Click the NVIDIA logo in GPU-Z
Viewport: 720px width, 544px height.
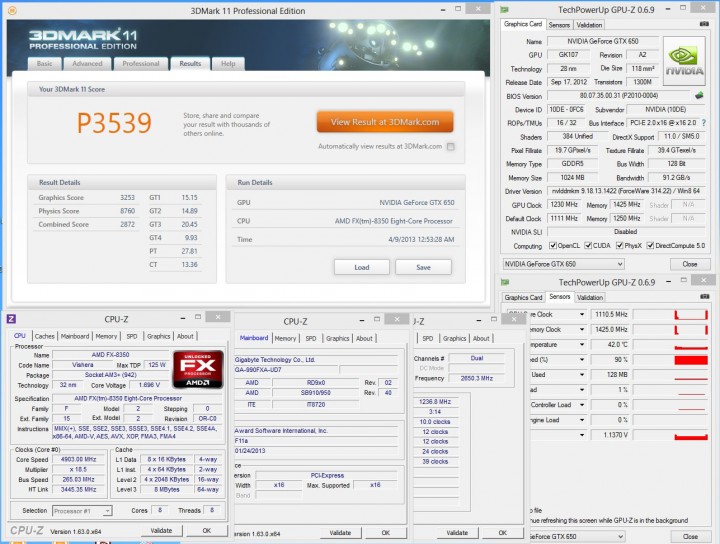point(684,61)
